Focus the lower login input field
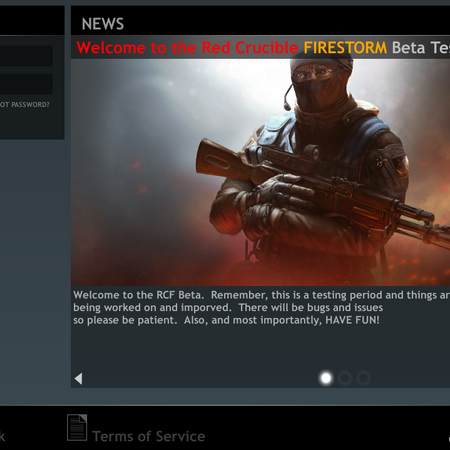The width and height of the screenshot is (450, 450). (x=26, y=84)
